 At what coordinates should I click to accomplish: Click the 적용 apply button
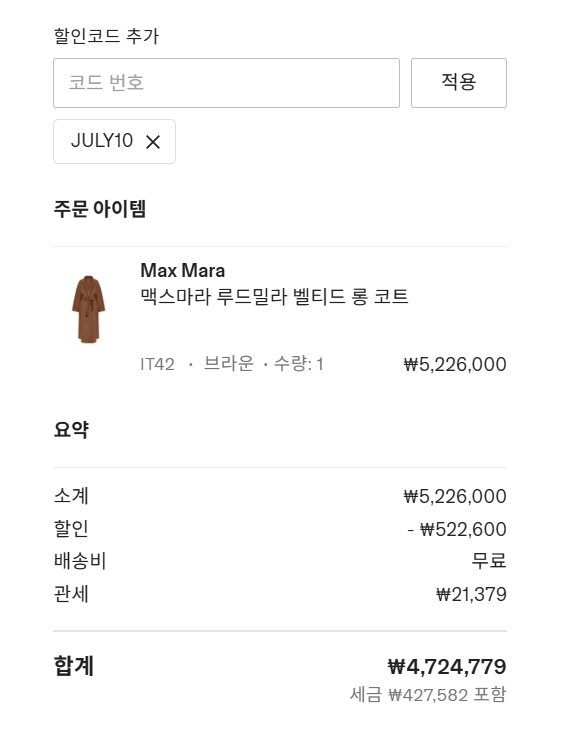click(459, 83)
